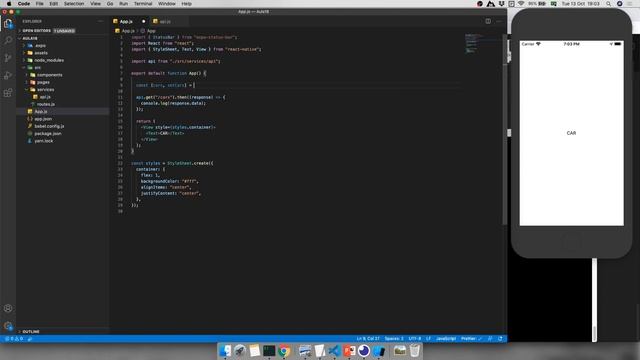Screen dimensions: 640x360
Task: Open Launchpad rocket from the Dock
Action: 240,351
